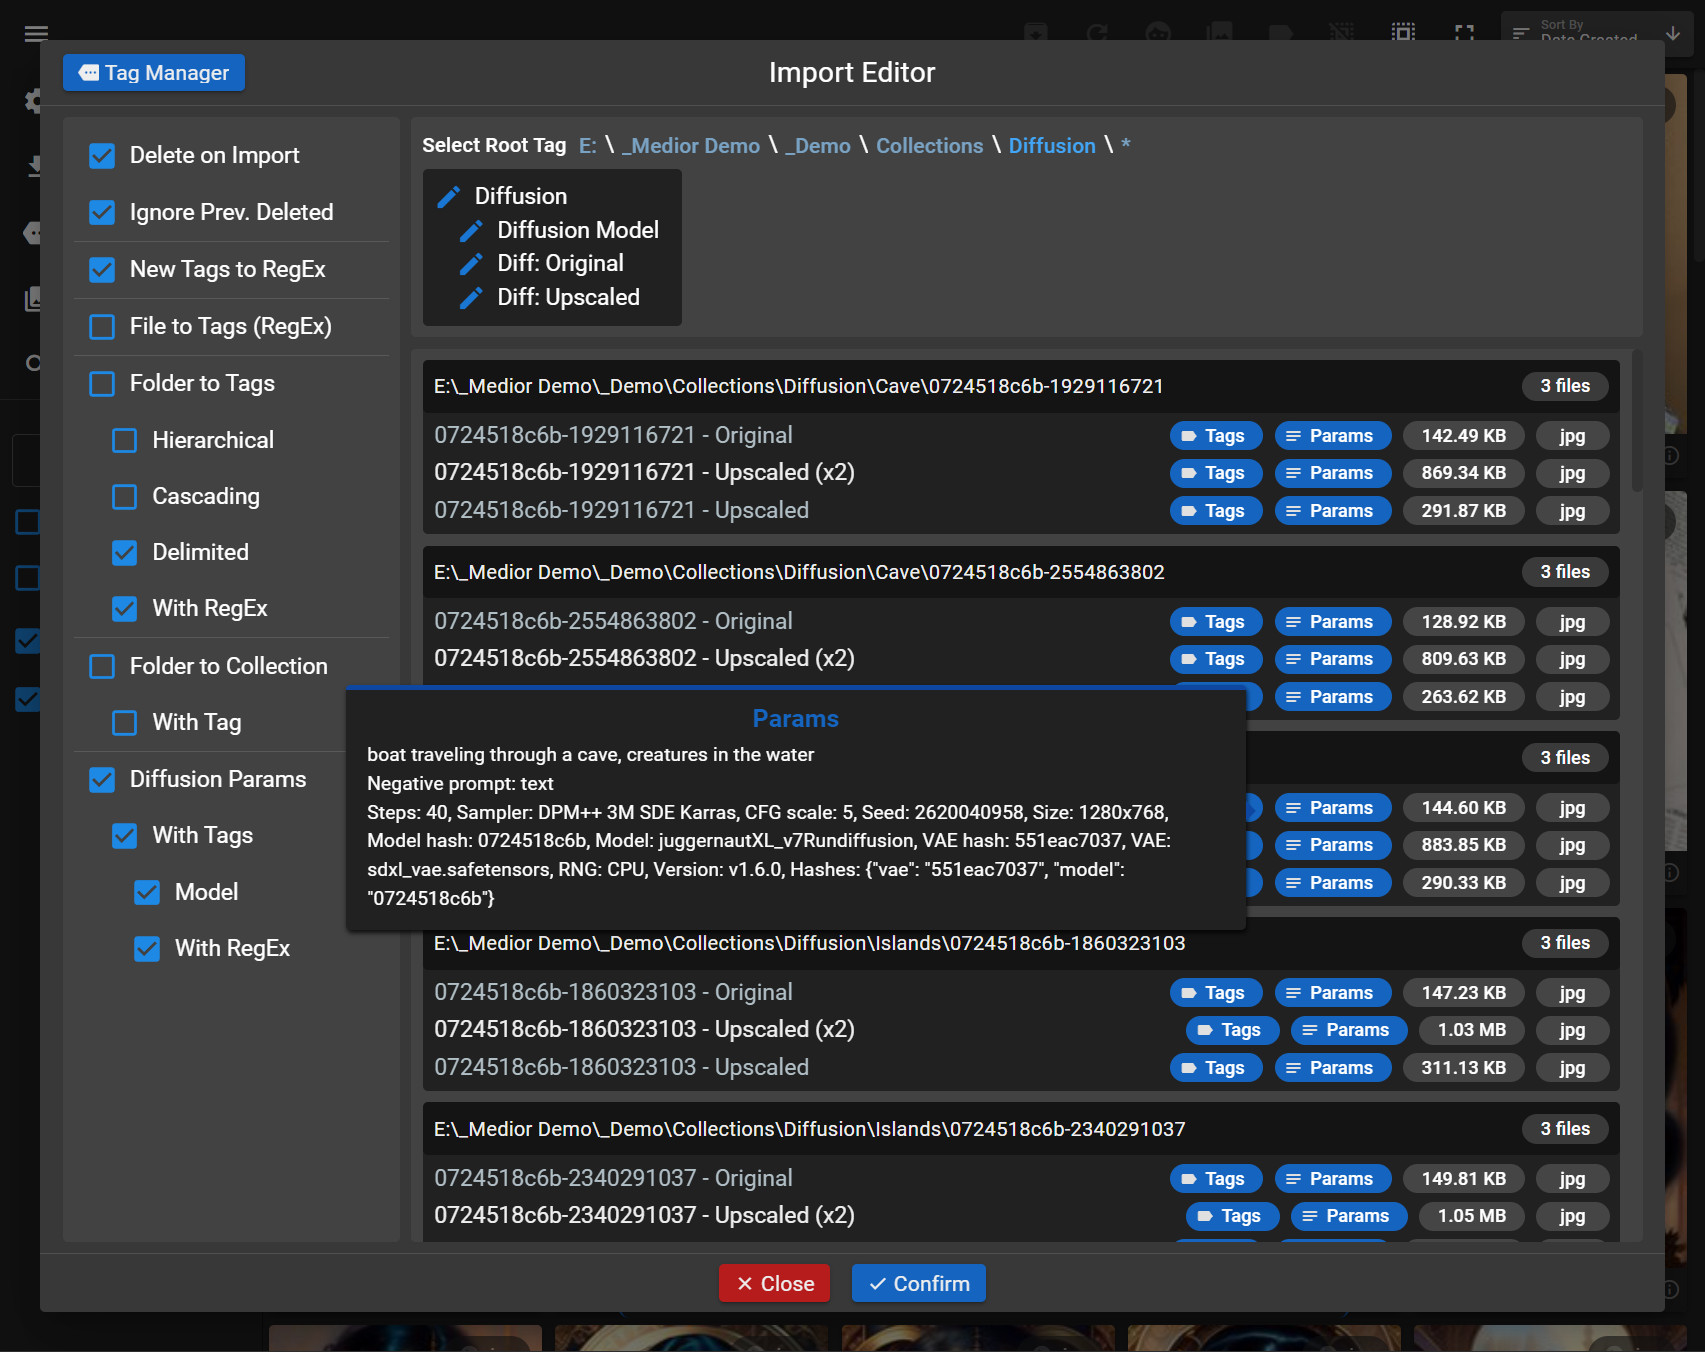Uncheck With RegEx under Folder to Tags
Screen dimensions: 1705x1352
tap(125, 609)
